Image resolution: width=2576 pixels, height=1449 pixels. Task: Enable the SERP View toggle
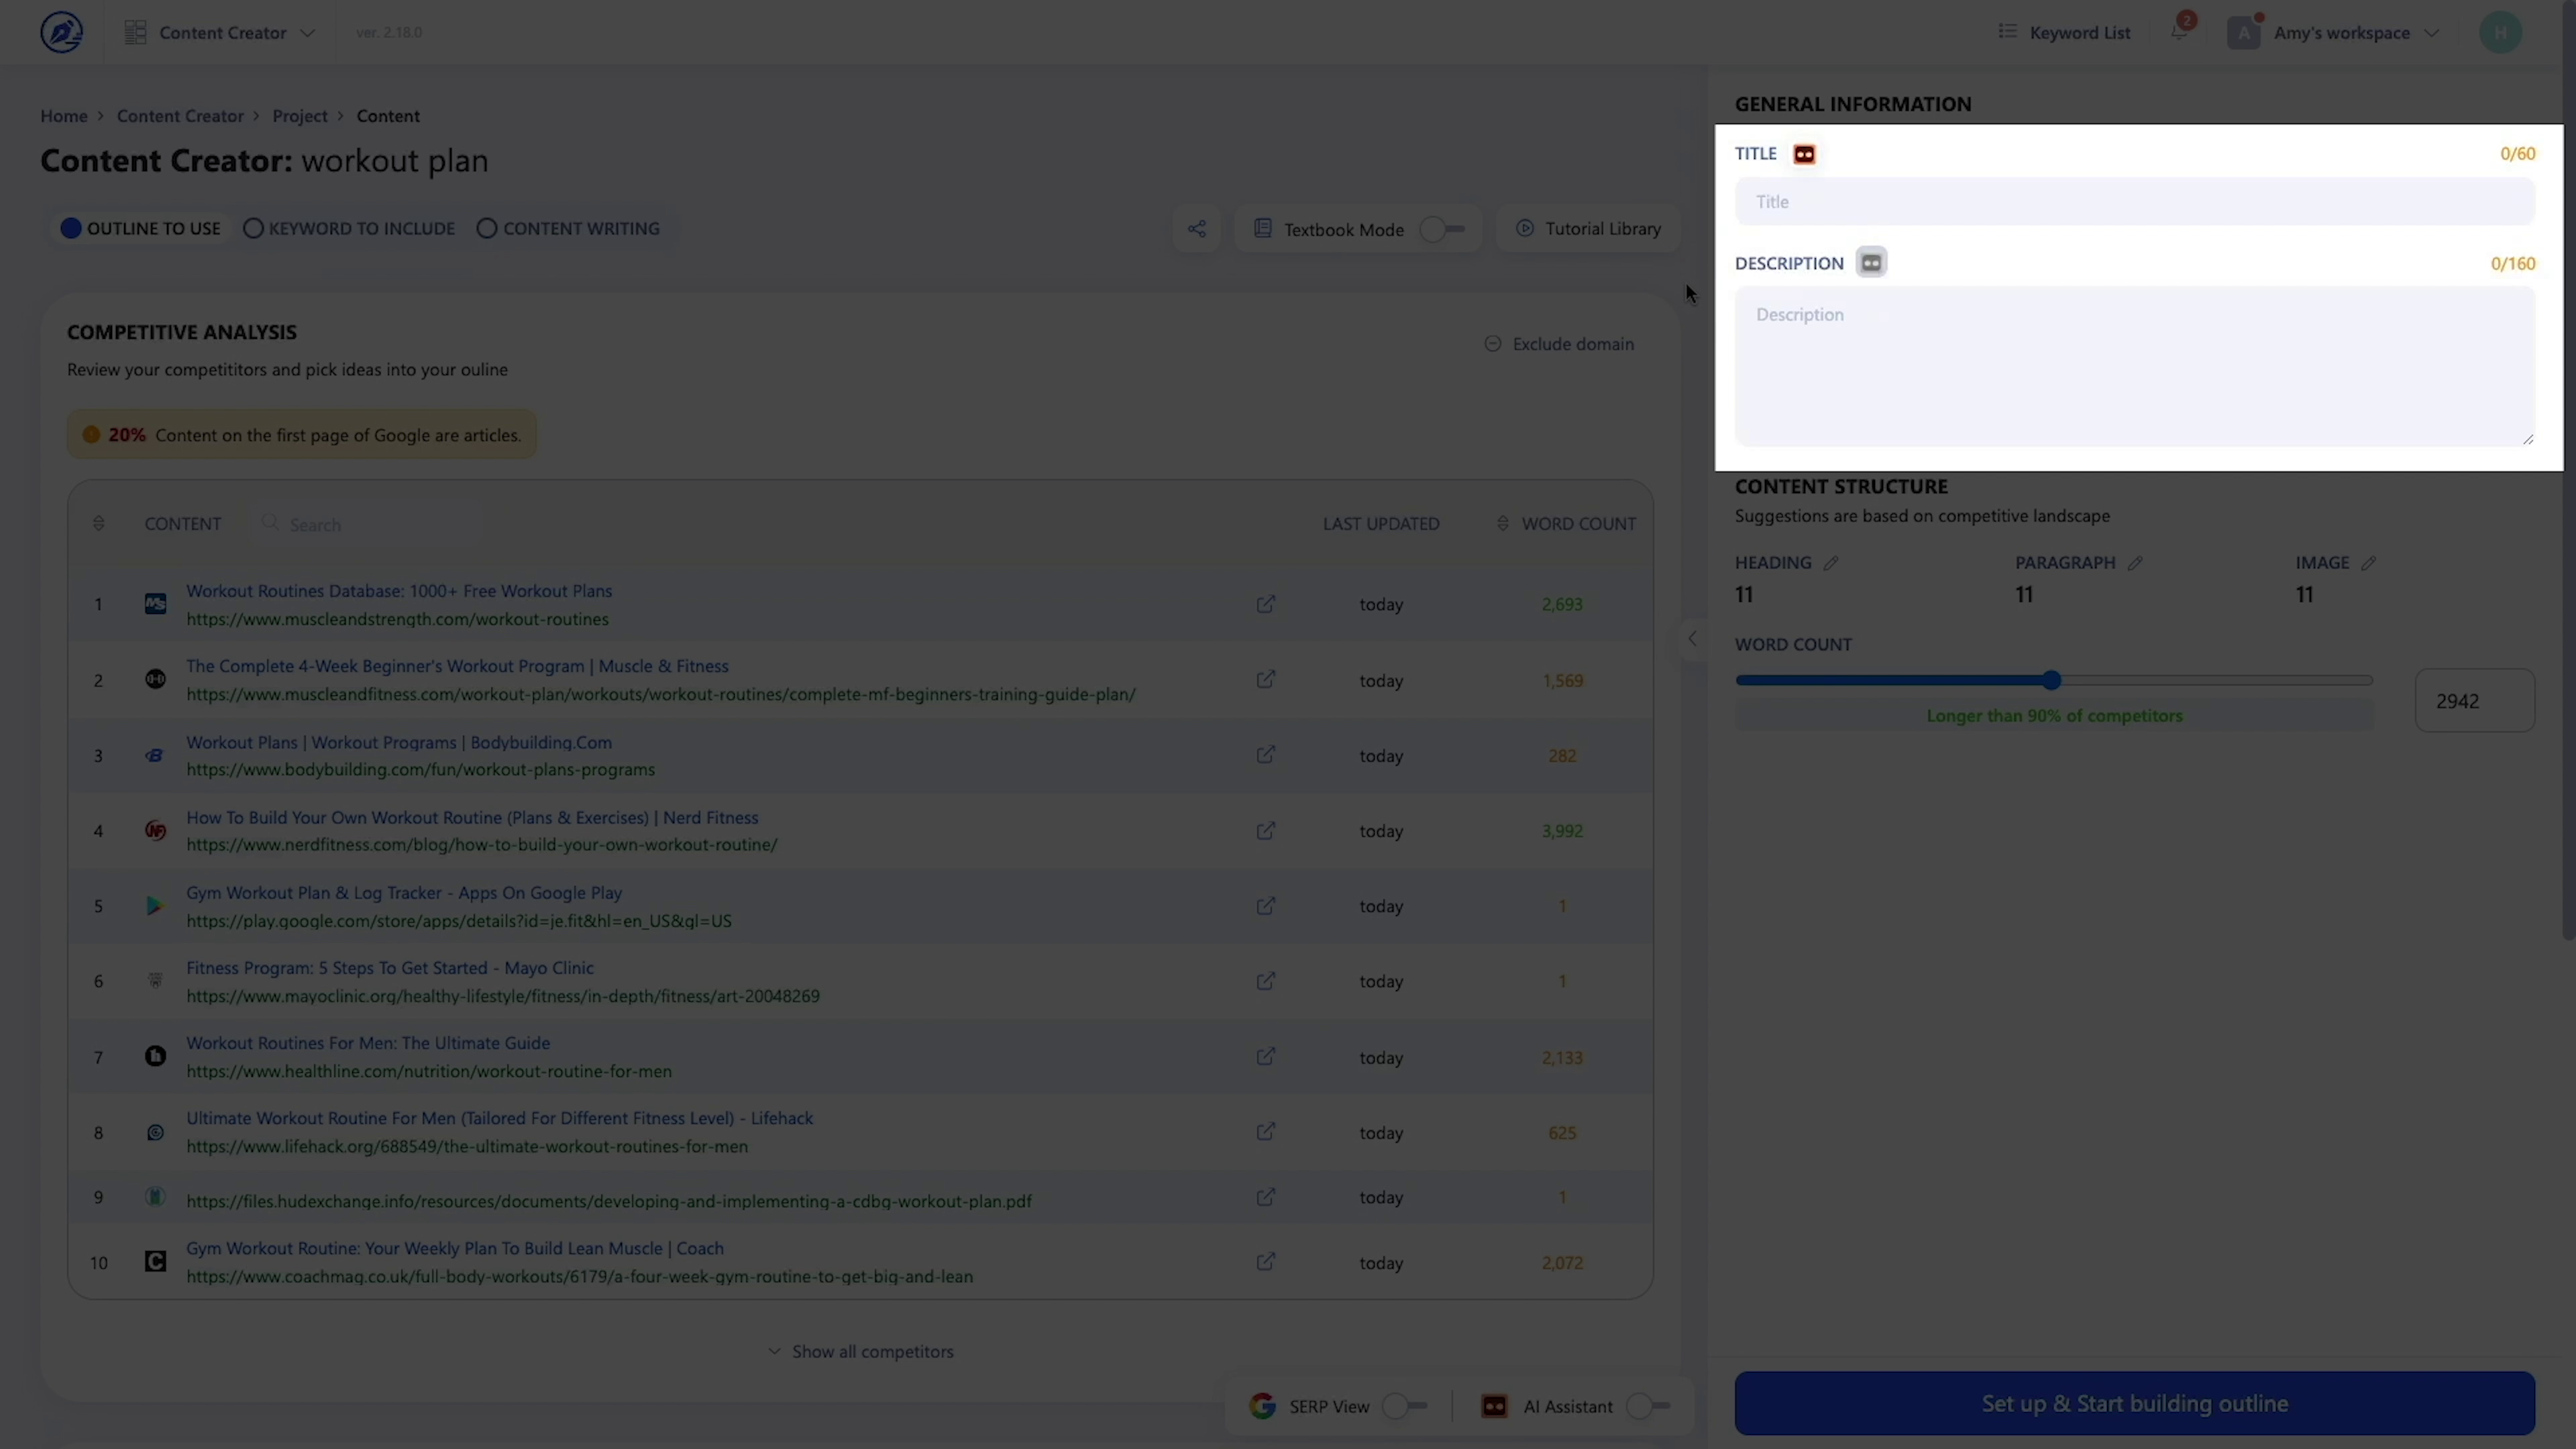pos(1404,1406)
